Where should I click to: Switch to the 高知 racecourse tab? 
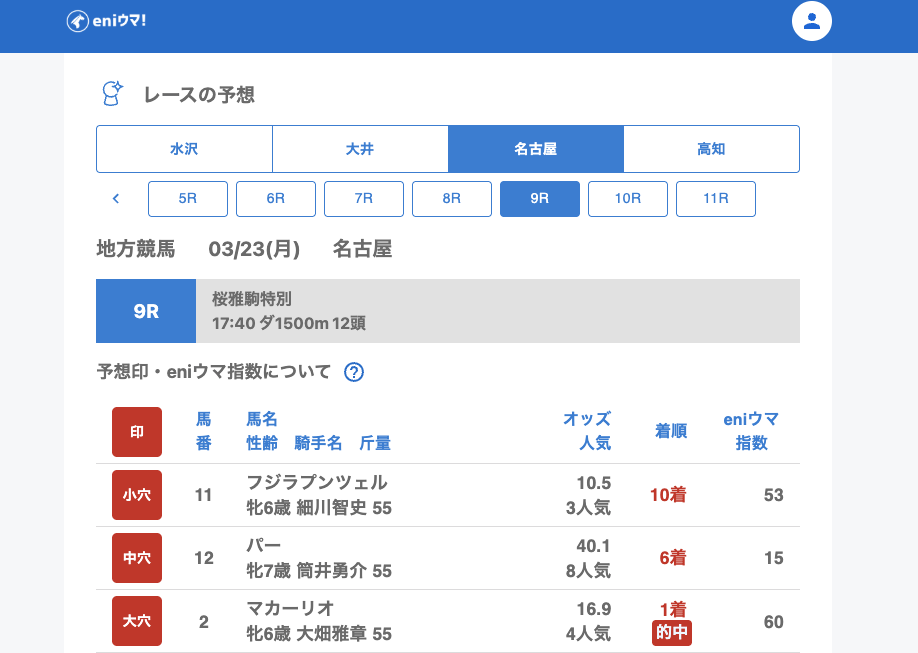point(711,149)
